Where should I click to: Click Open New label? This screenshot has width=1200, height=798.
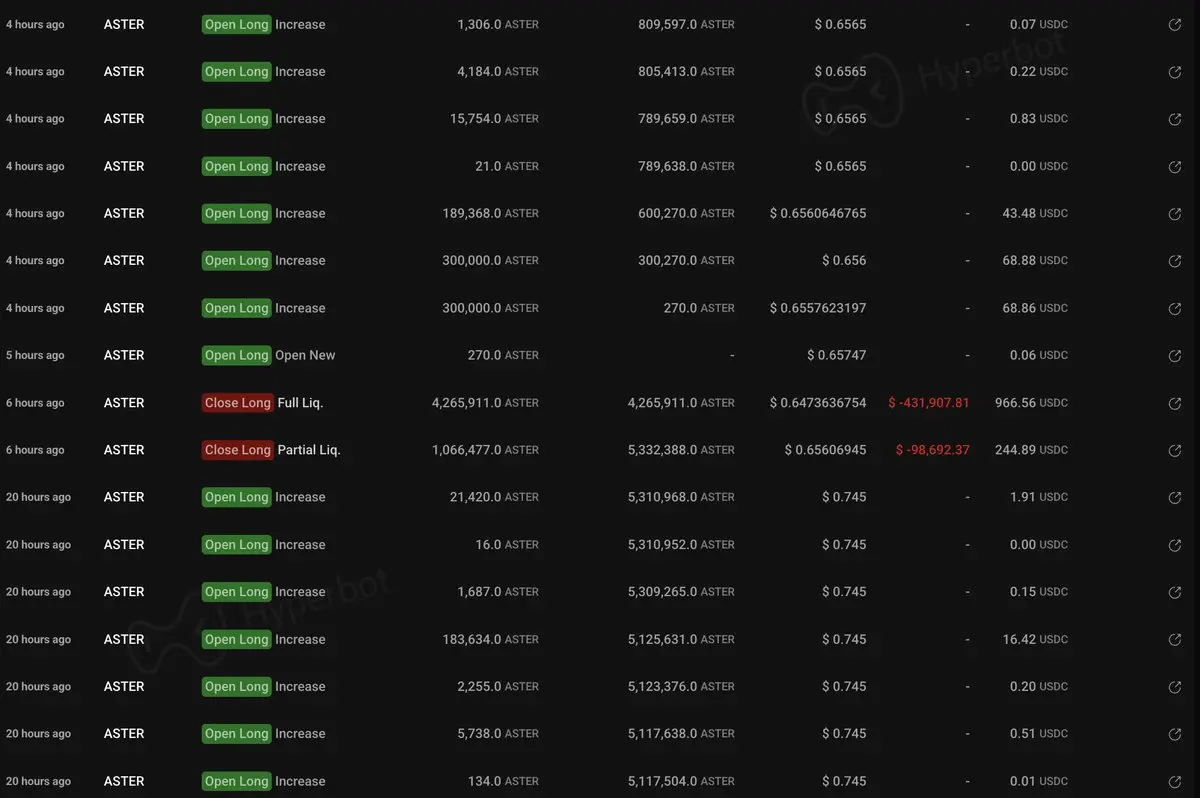(306, 355)
